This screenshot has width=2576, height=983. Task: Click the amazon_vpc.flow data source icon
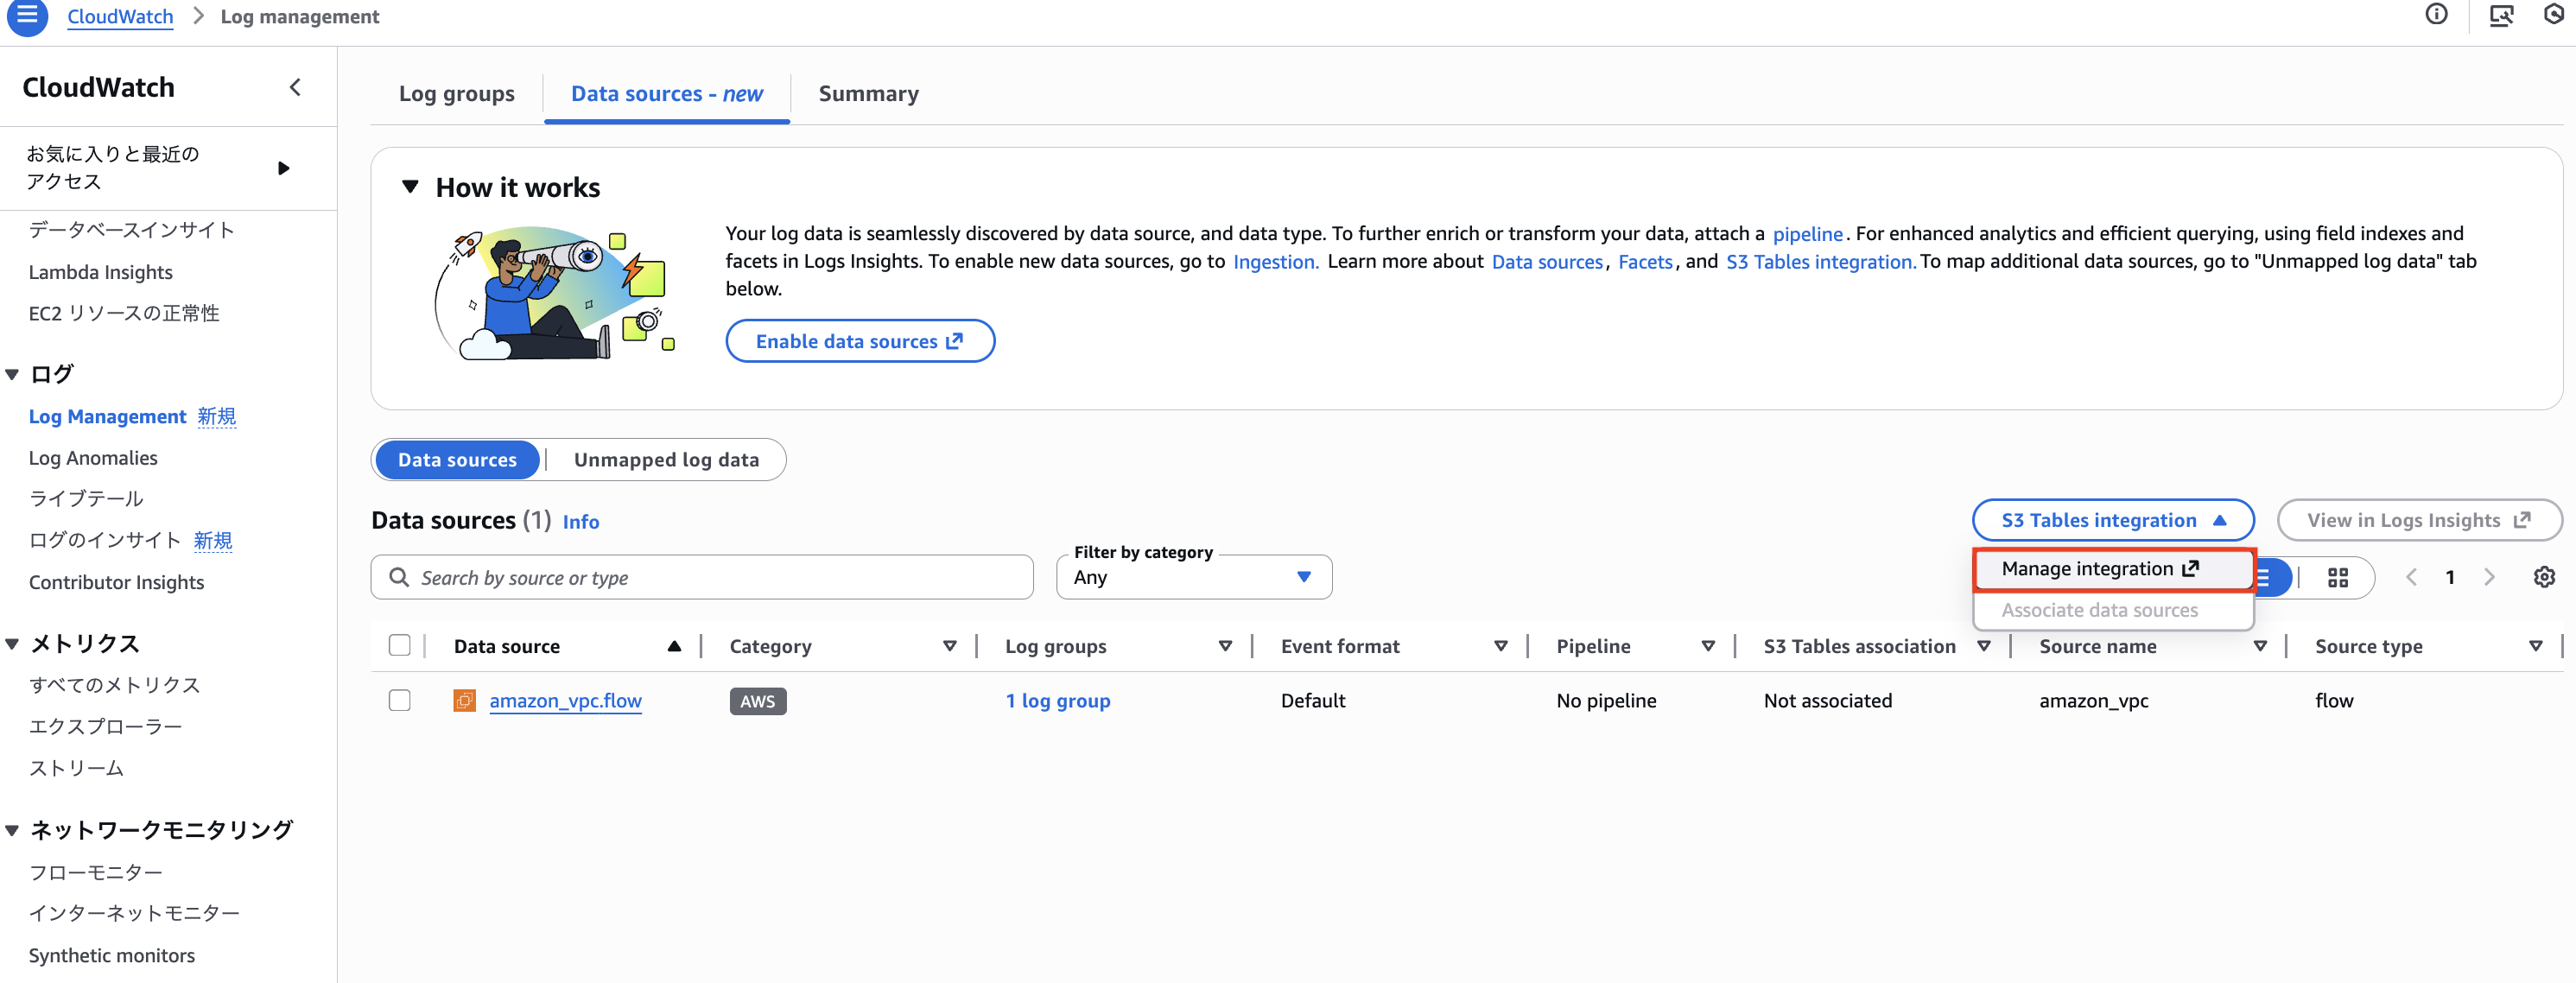pos(464,700)
